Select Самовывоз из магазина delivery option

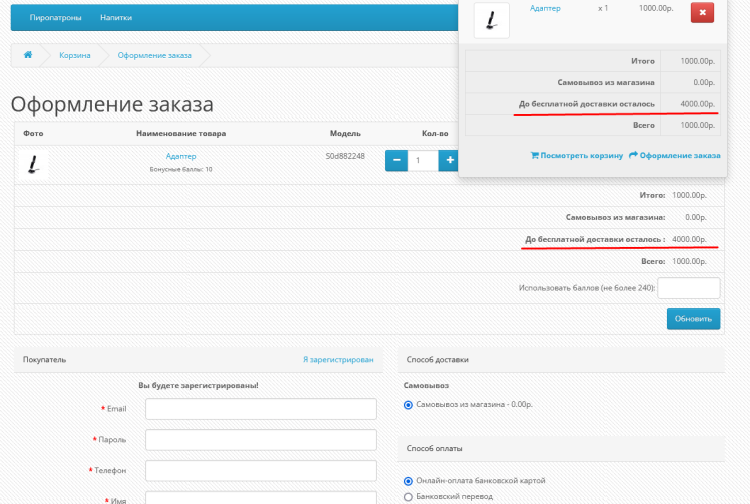point(408,405)
